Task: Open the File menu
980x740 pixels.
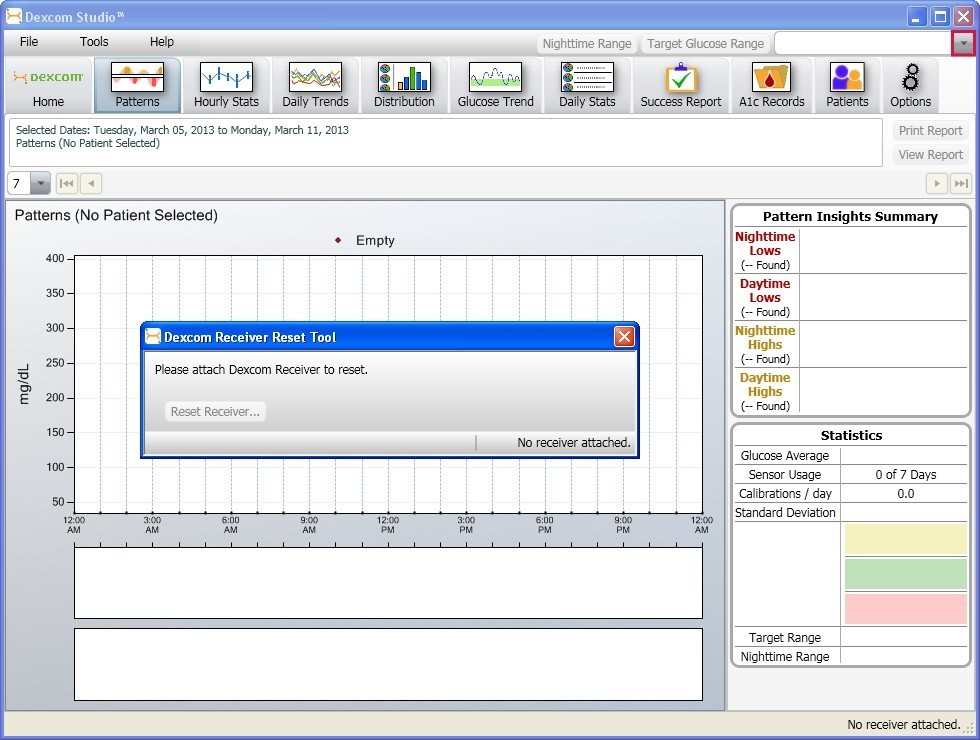Action: click(x=28, y=42)
